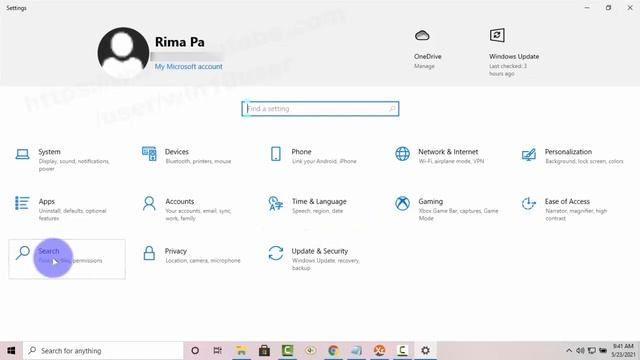Image resolution: width=640 pixels, height=360 pixels.
Task: Open the Search settings tile
Action: pyautogui.click(x=67, y=259)
